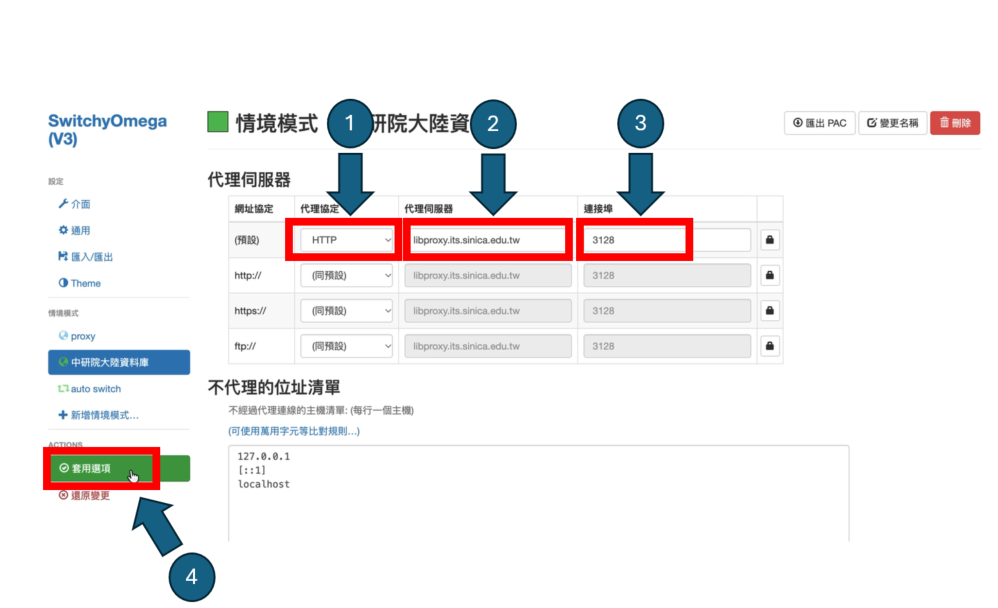Click the ftp:// row label
Image resolution: width=998 pixels, height=608 pixels.
(245, 346)
